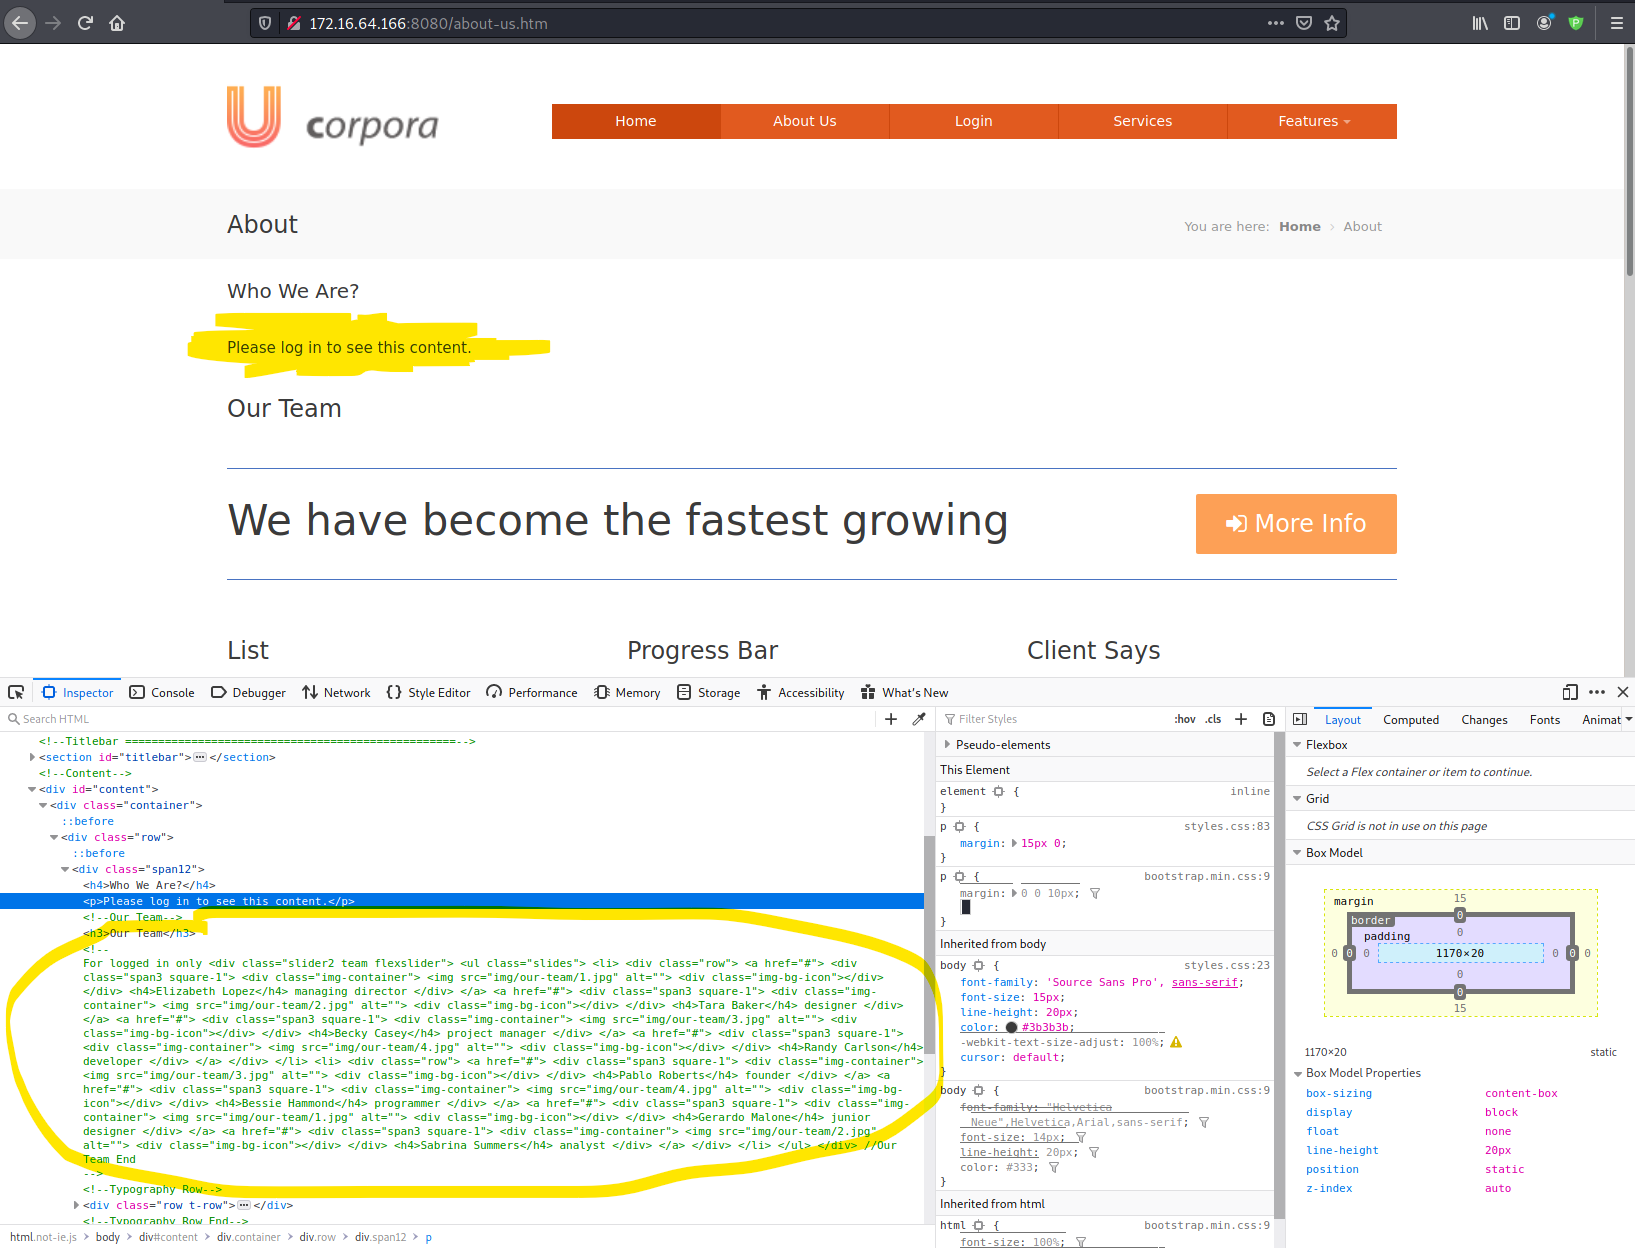Click responsive design mode icon in DevTools
The image size is (1635, 1248).
1570,692
